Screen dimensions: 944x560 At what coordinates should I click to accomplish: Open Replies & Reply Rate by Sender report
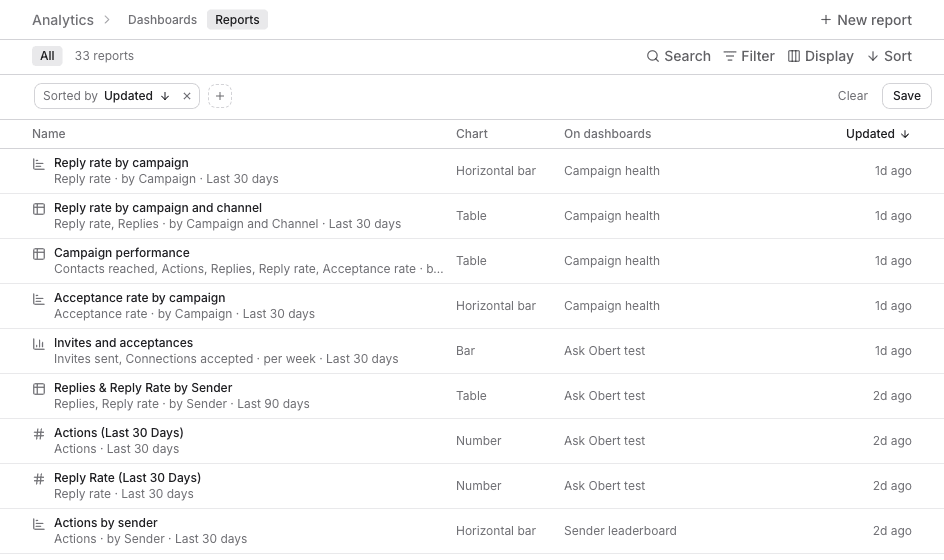coord(472,396)
